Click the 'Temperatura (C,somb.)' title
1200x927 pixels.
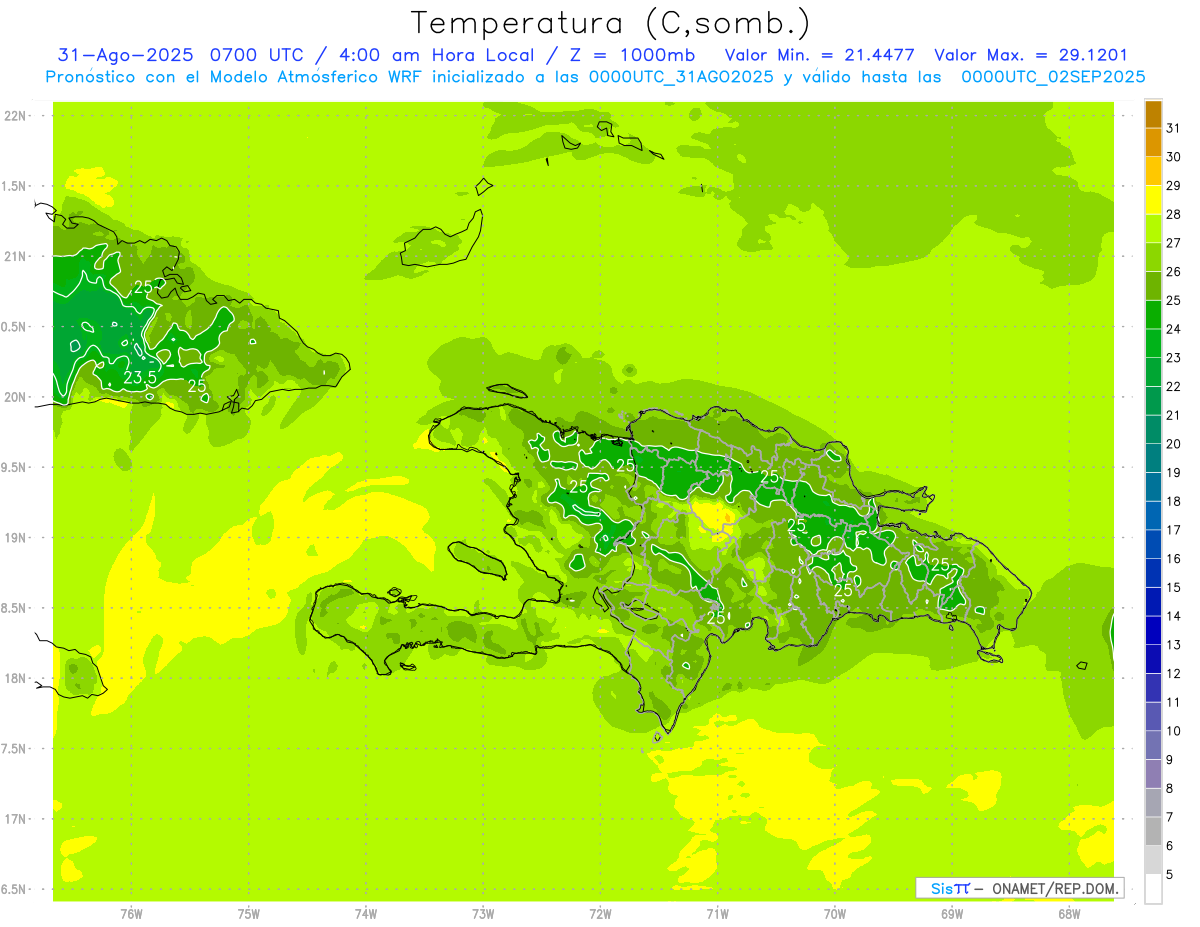[611, 22]
